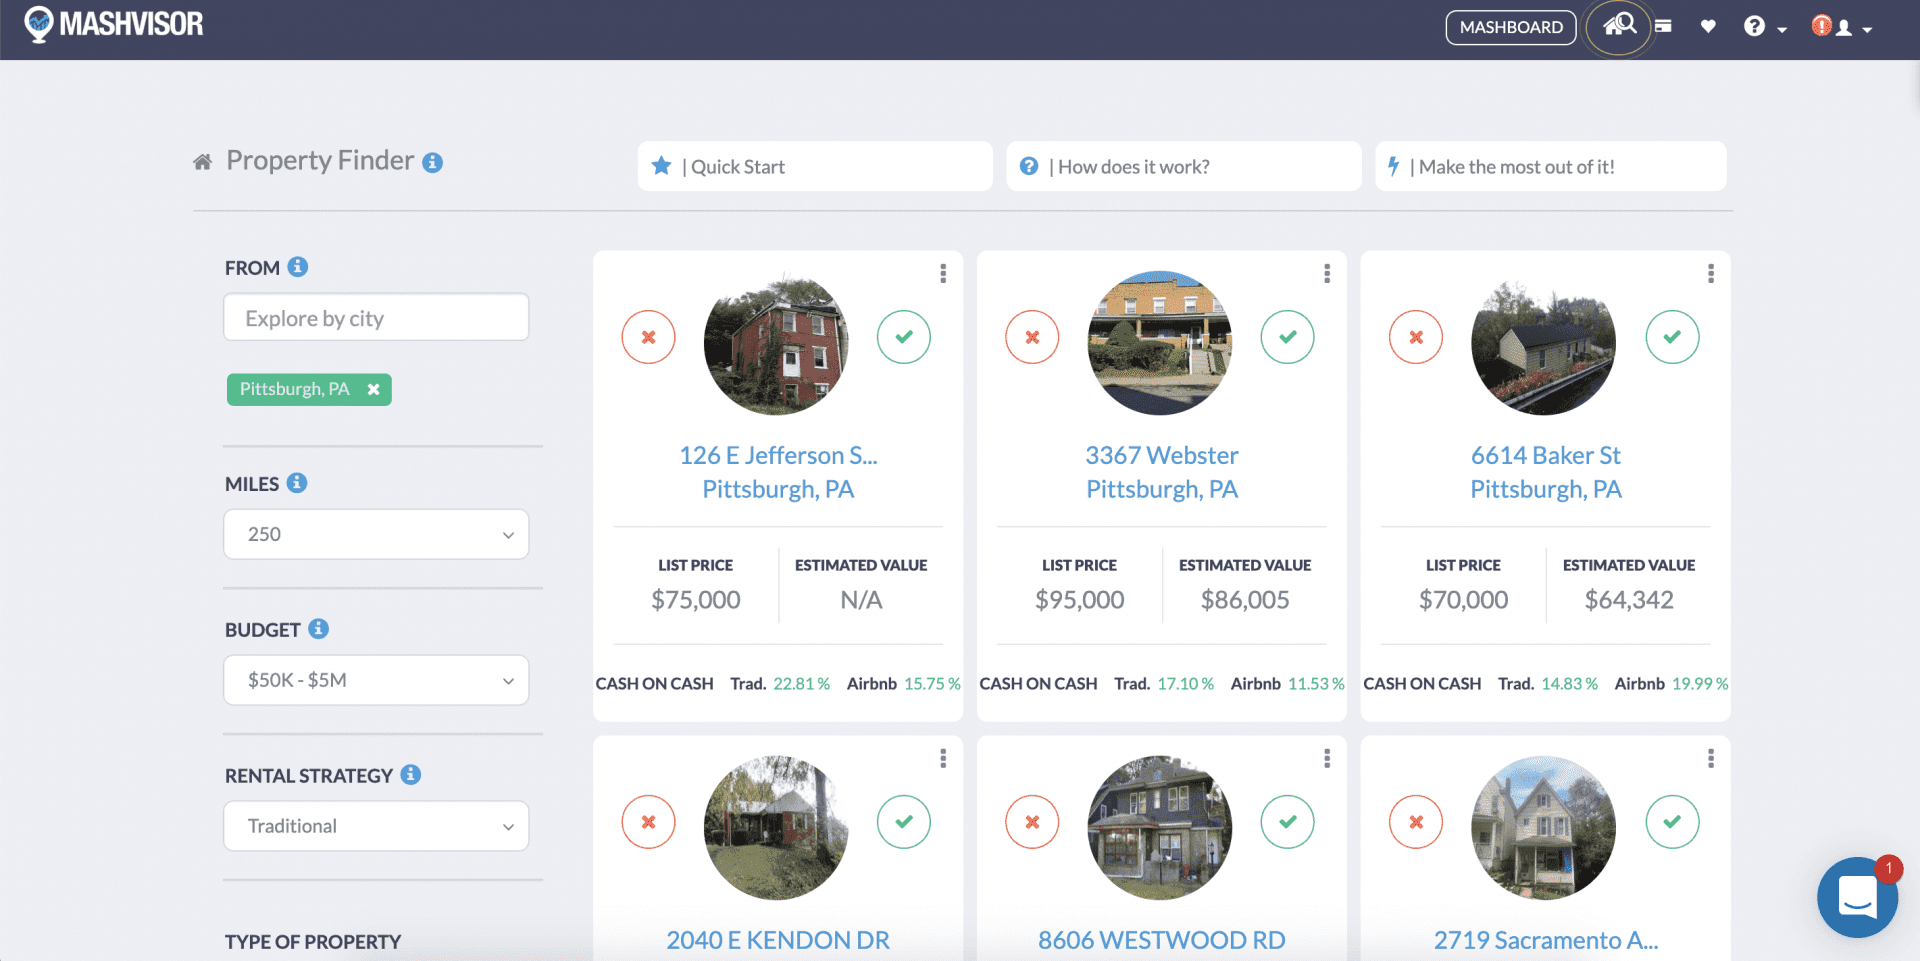Open the Rental Strategy Traditional dropdown
Image resolution: width=1920 pixels, height=961 pixels.
click(x=376, y=826)
